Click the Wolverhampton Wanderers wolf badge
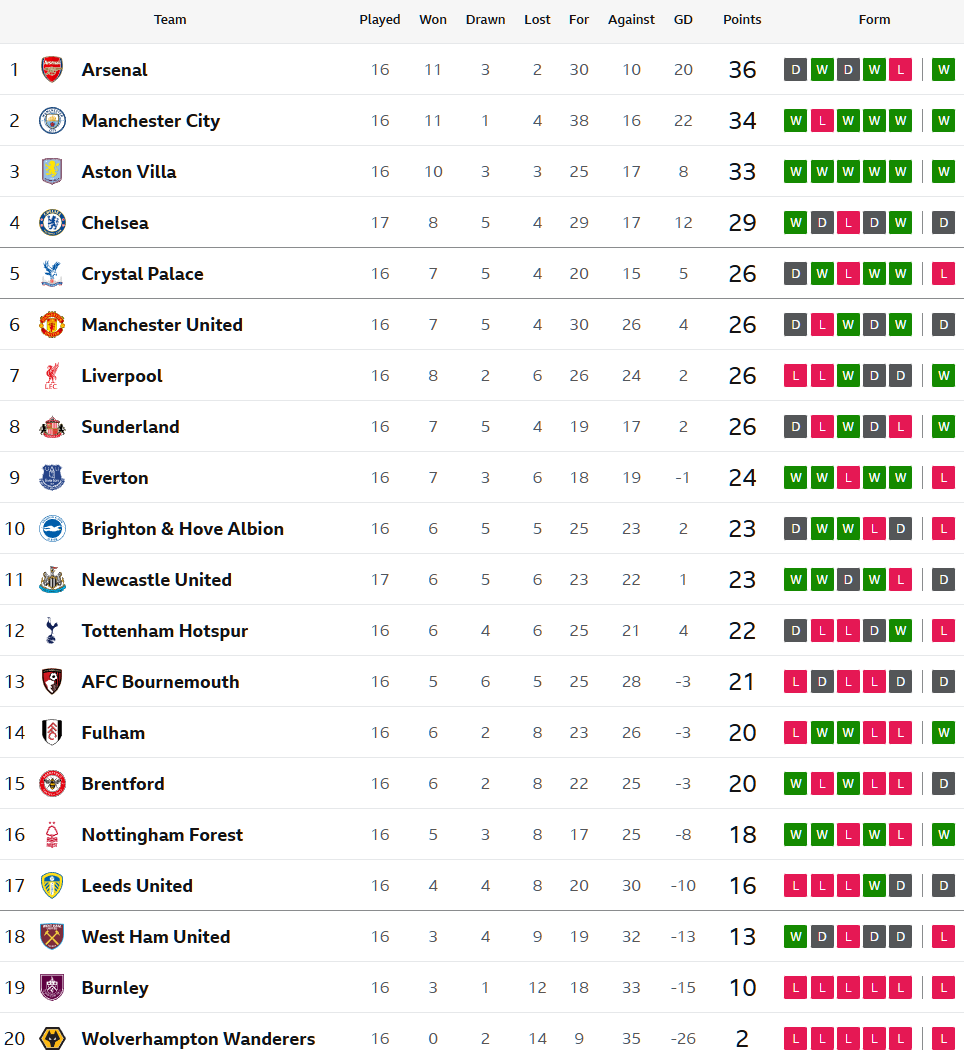964x1058 pixels. coord(52,1039)
